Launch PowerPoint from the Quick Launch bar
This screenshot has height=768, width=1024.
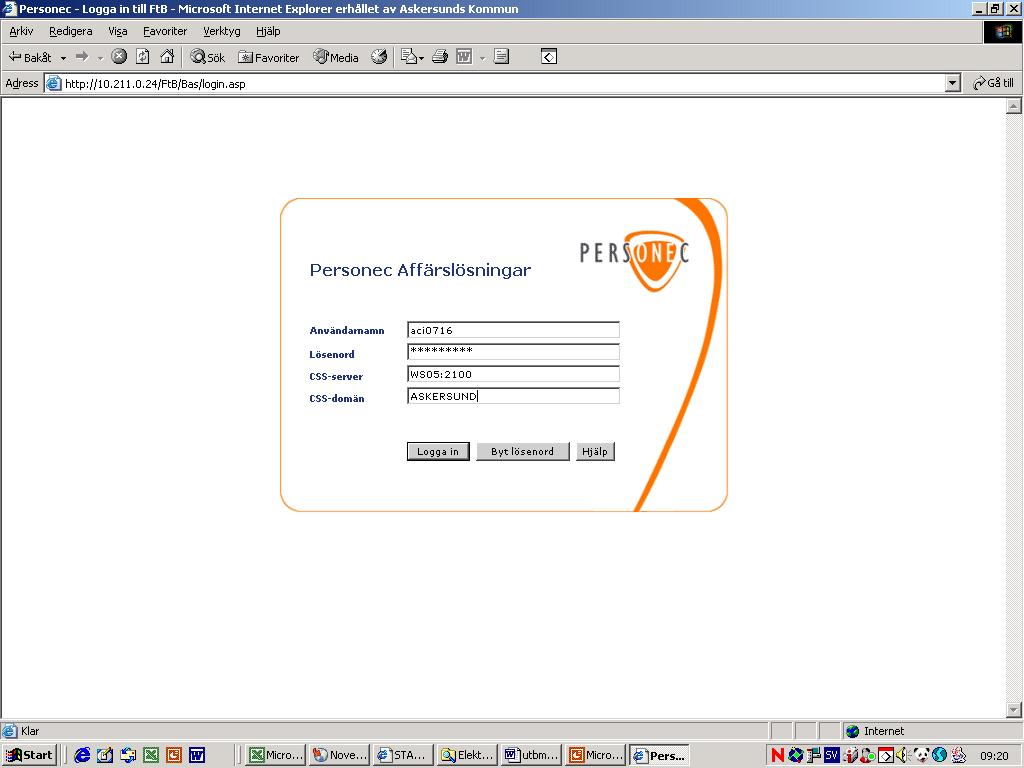point(174,755)
